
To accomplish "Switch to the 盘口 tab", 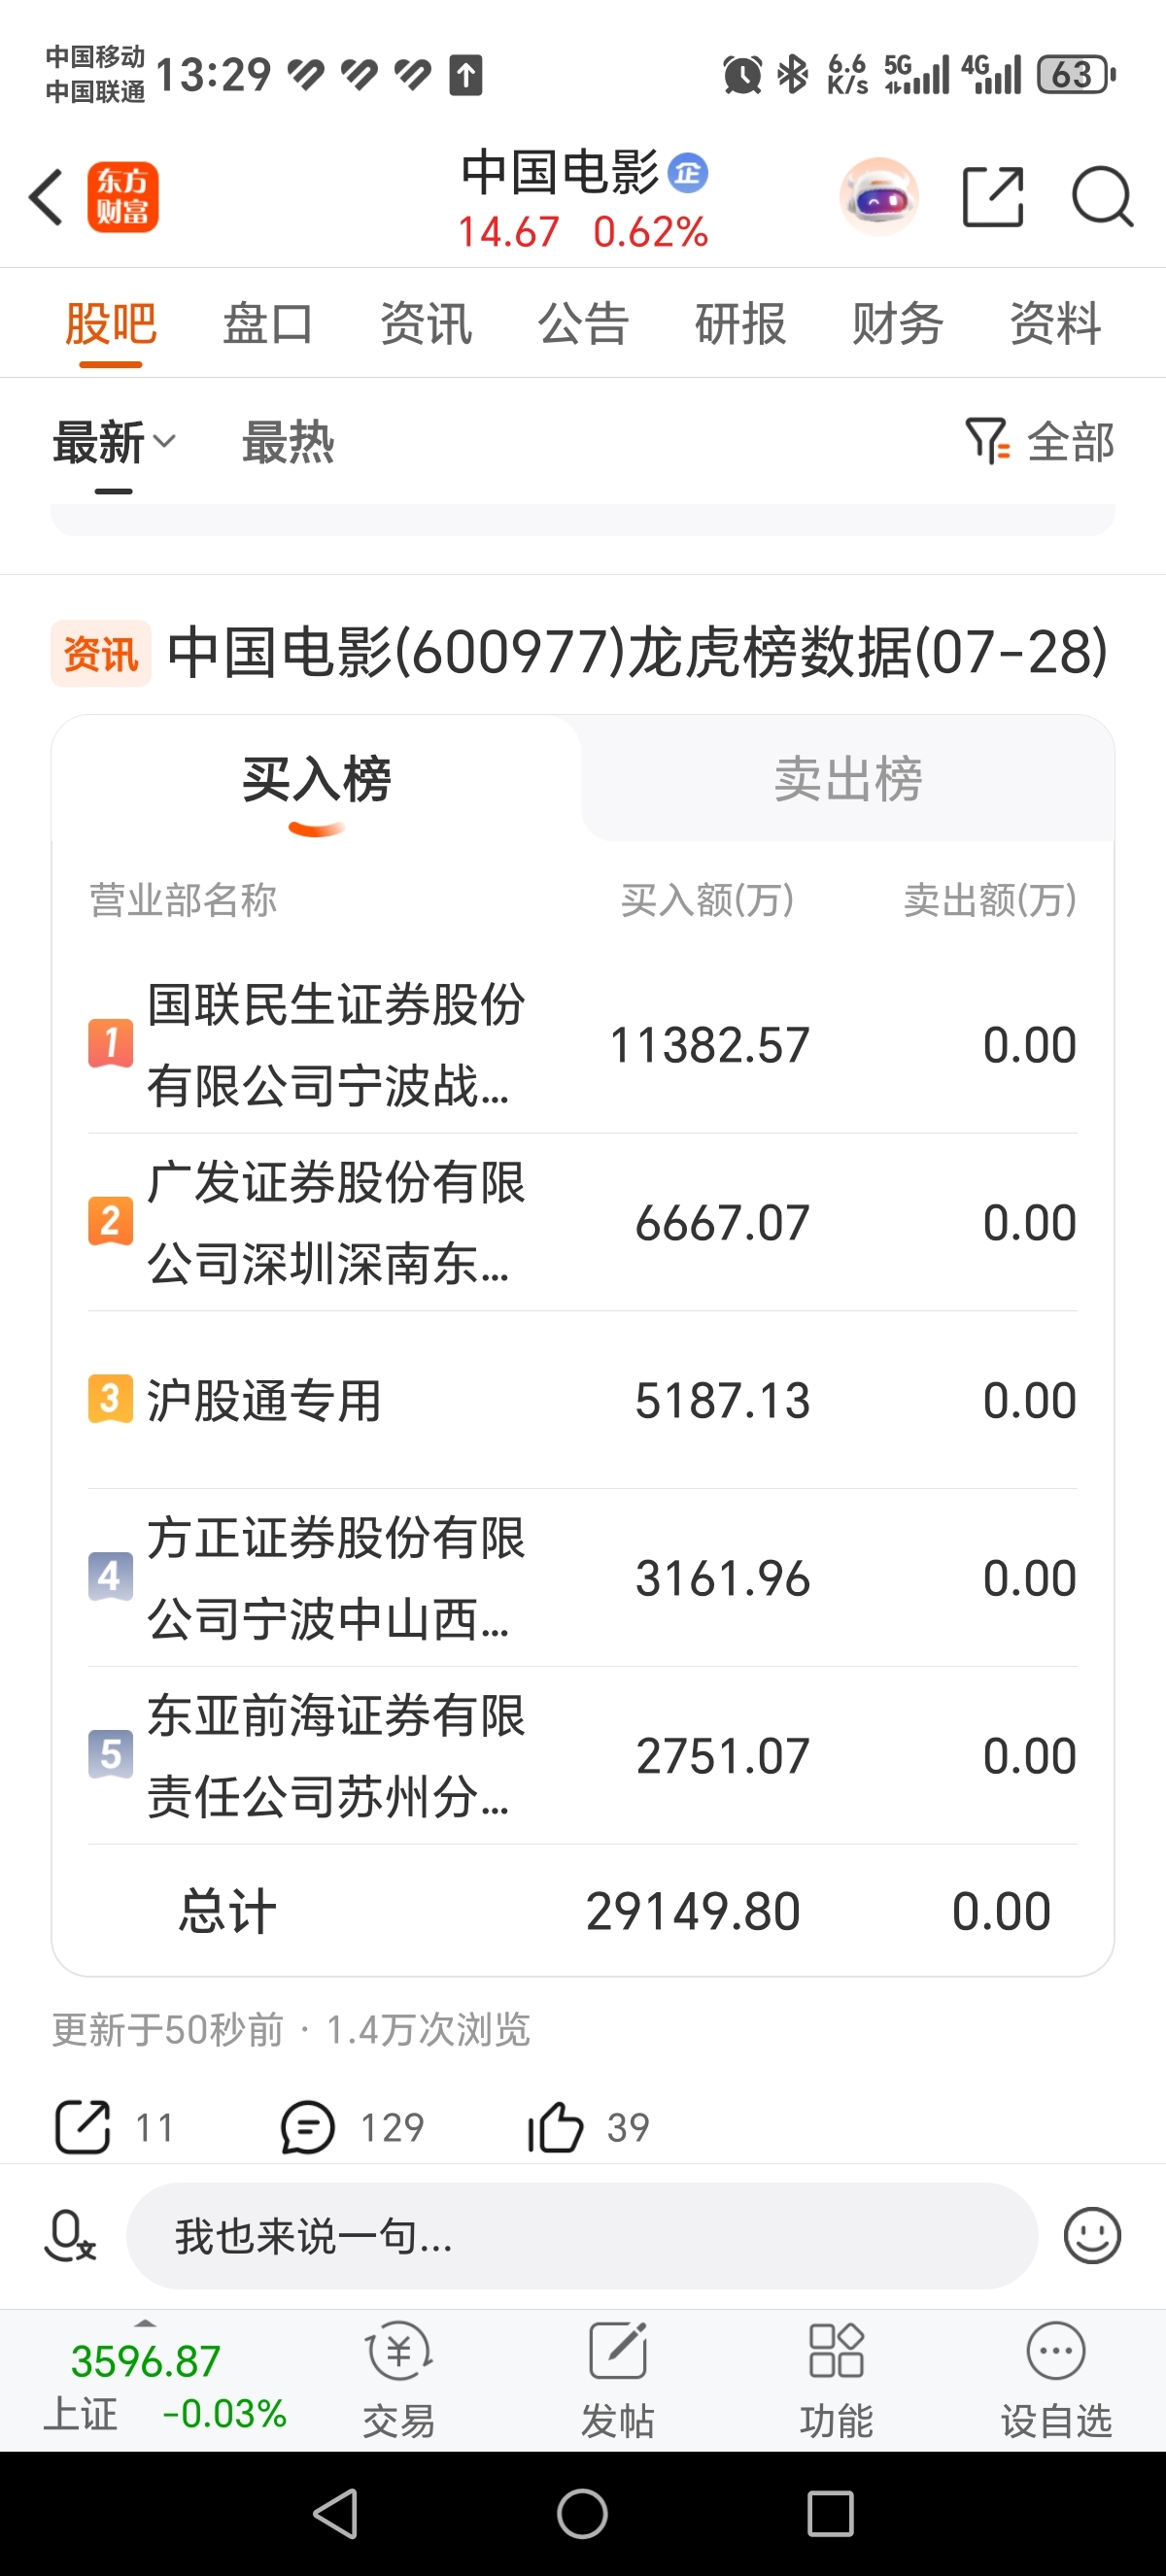I will tap(268, 323).
